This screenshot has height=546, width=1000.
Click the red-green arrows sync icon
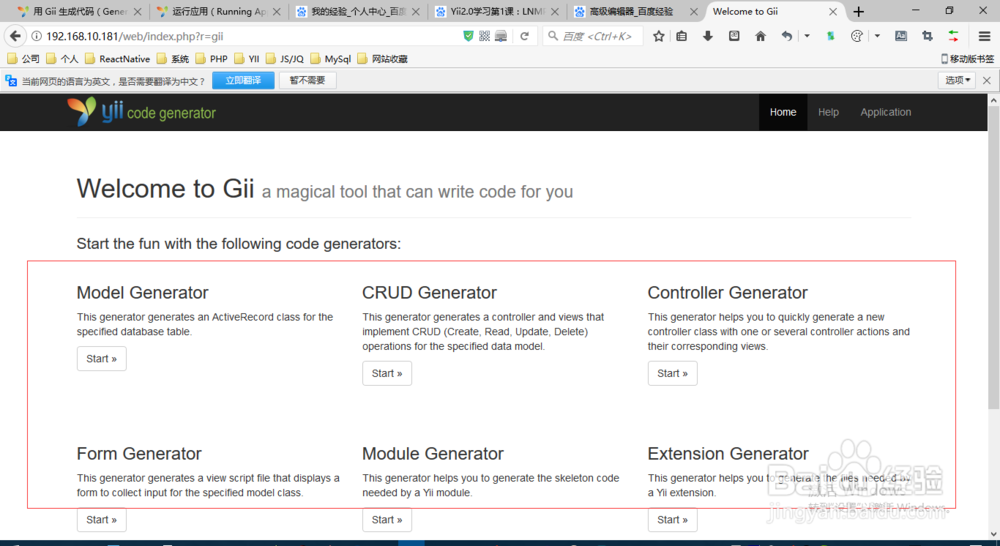tap(953, 36)
